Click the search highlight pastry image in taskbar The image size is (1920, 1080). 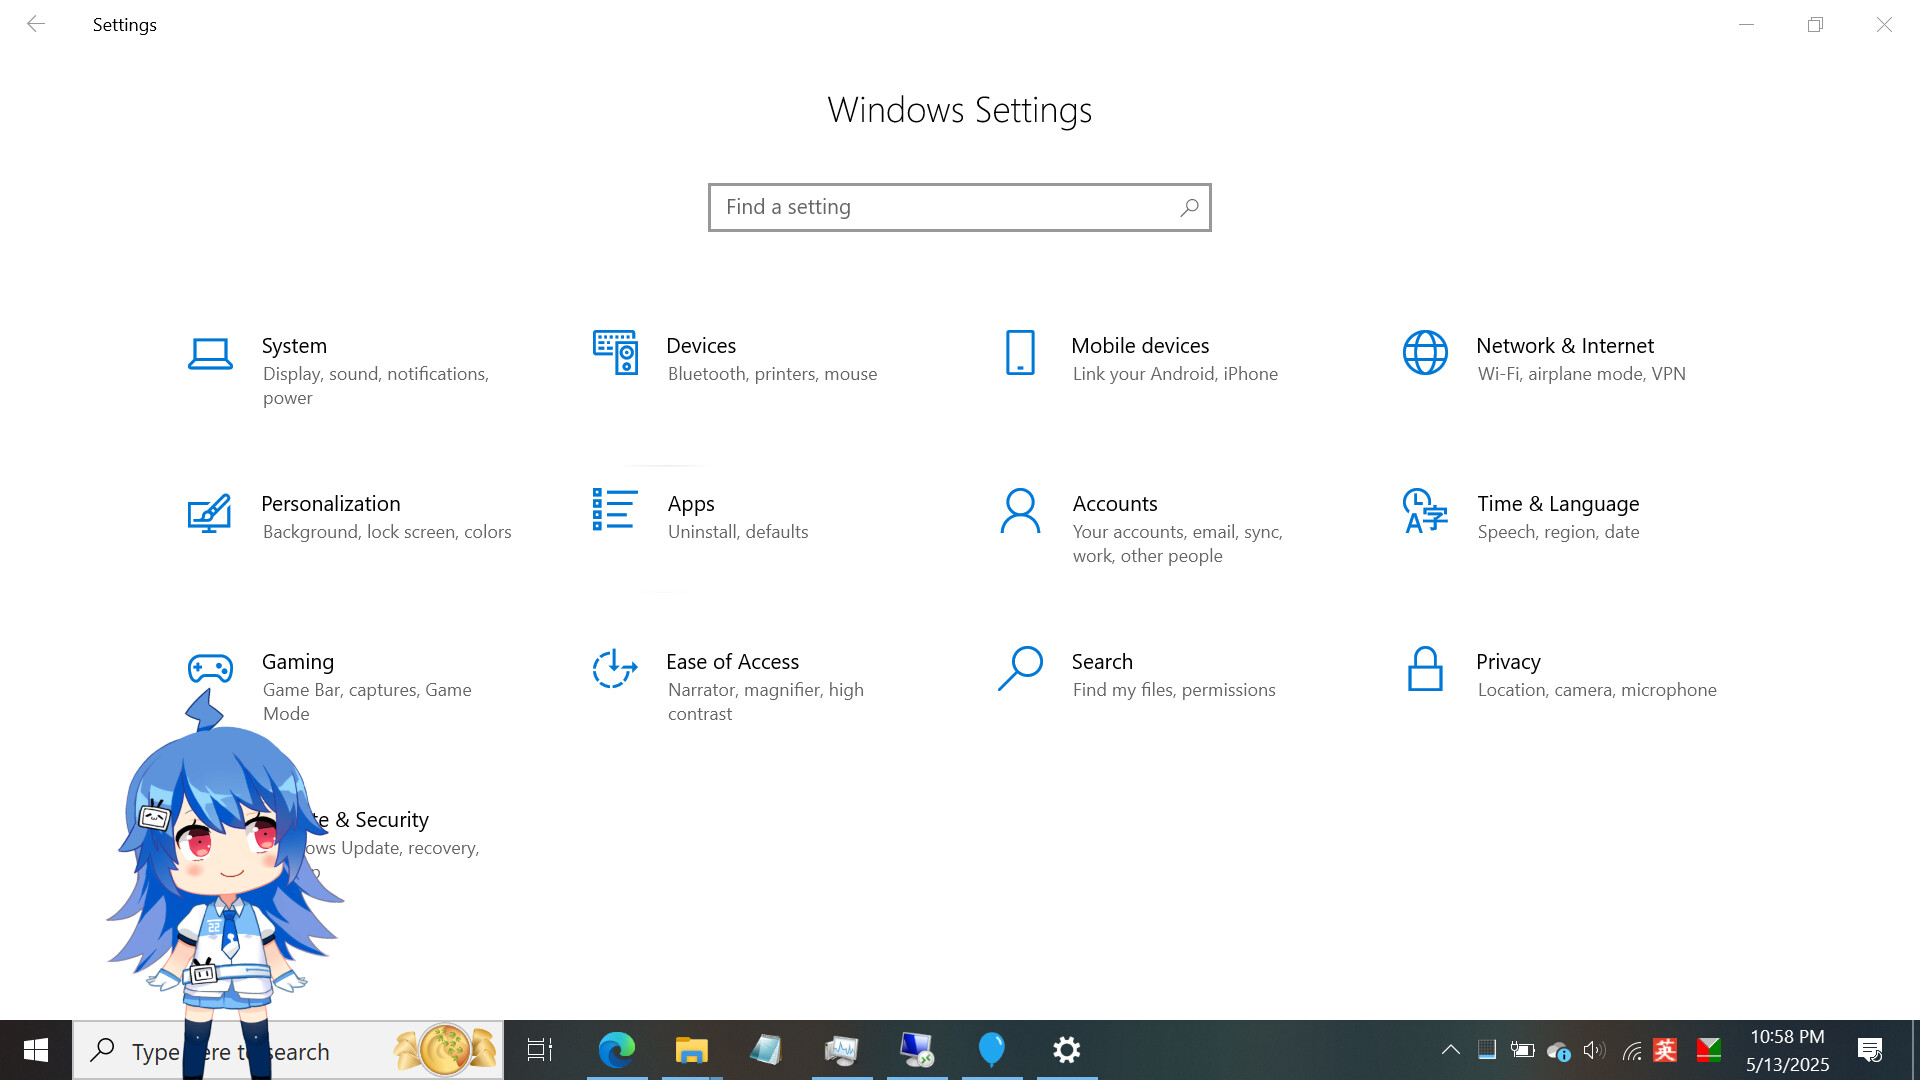pyautogui.click(x=445, y=1050)
